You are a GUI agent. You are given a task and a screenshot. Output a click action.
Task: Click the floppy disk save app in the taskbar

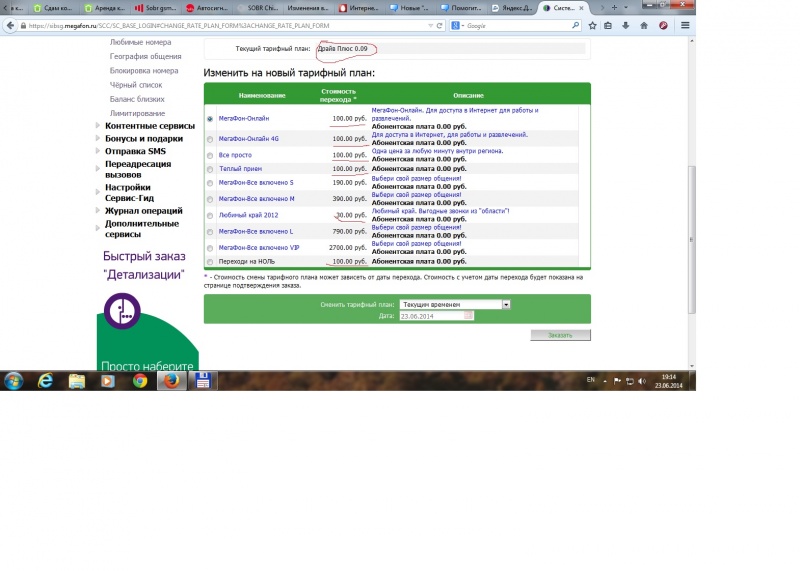point(203,381)
